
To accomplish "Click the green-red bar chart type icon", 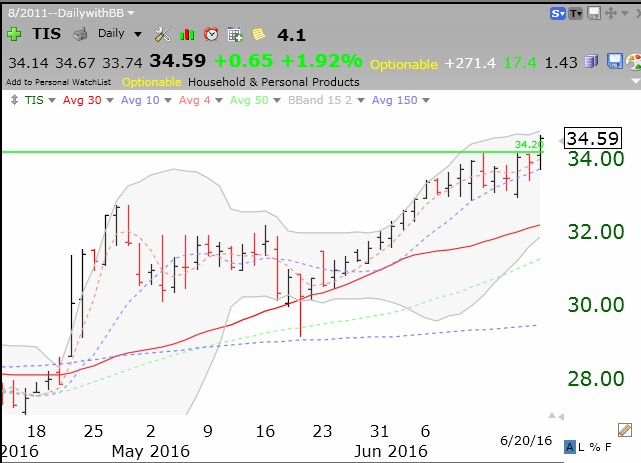I will coord(187,34).
